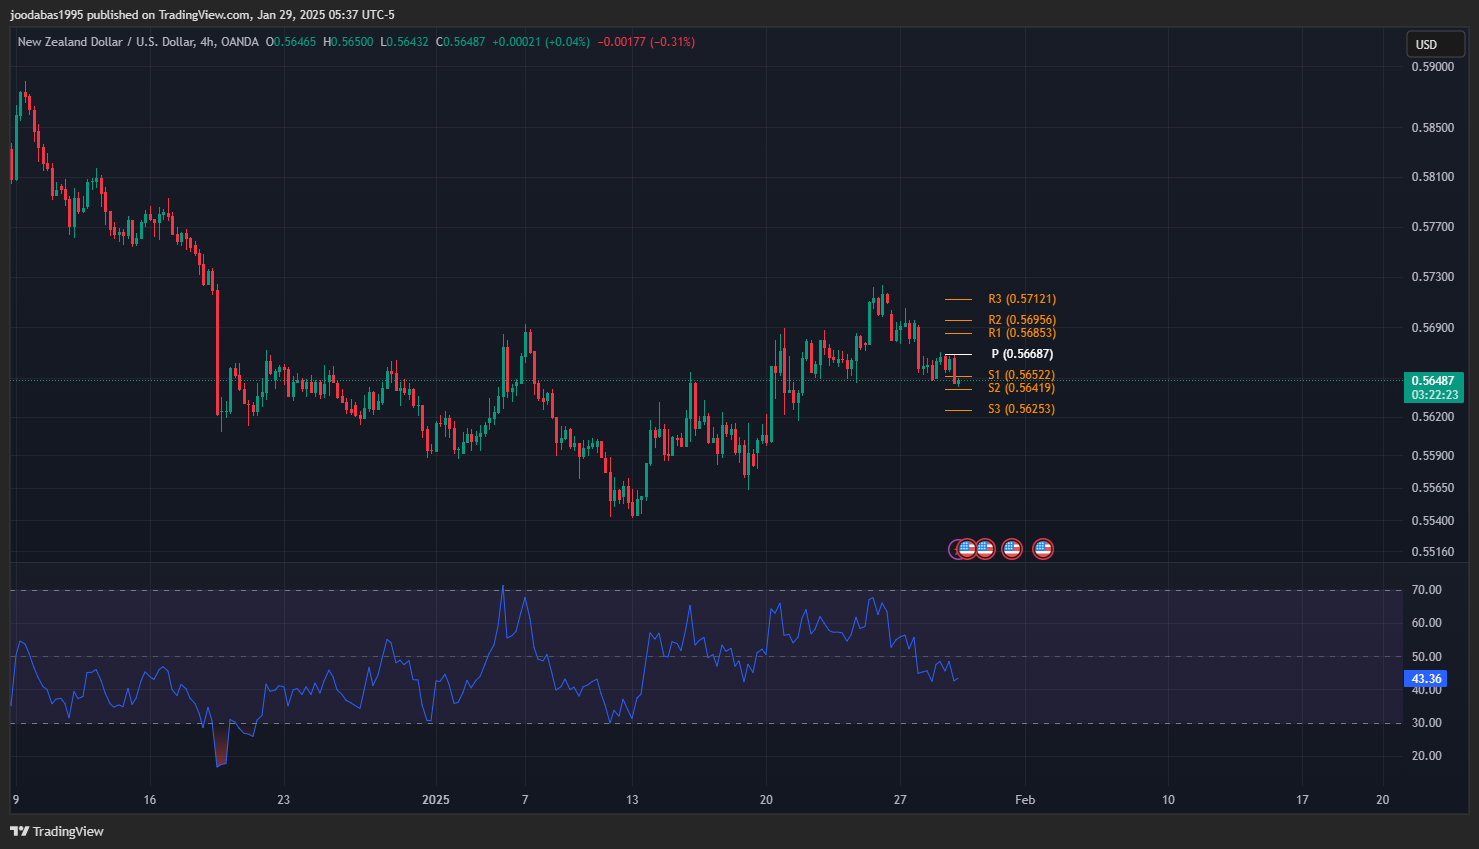Click the 70.00 RSI axis label
The image size is (1479, 849).
coord(1427,590)
